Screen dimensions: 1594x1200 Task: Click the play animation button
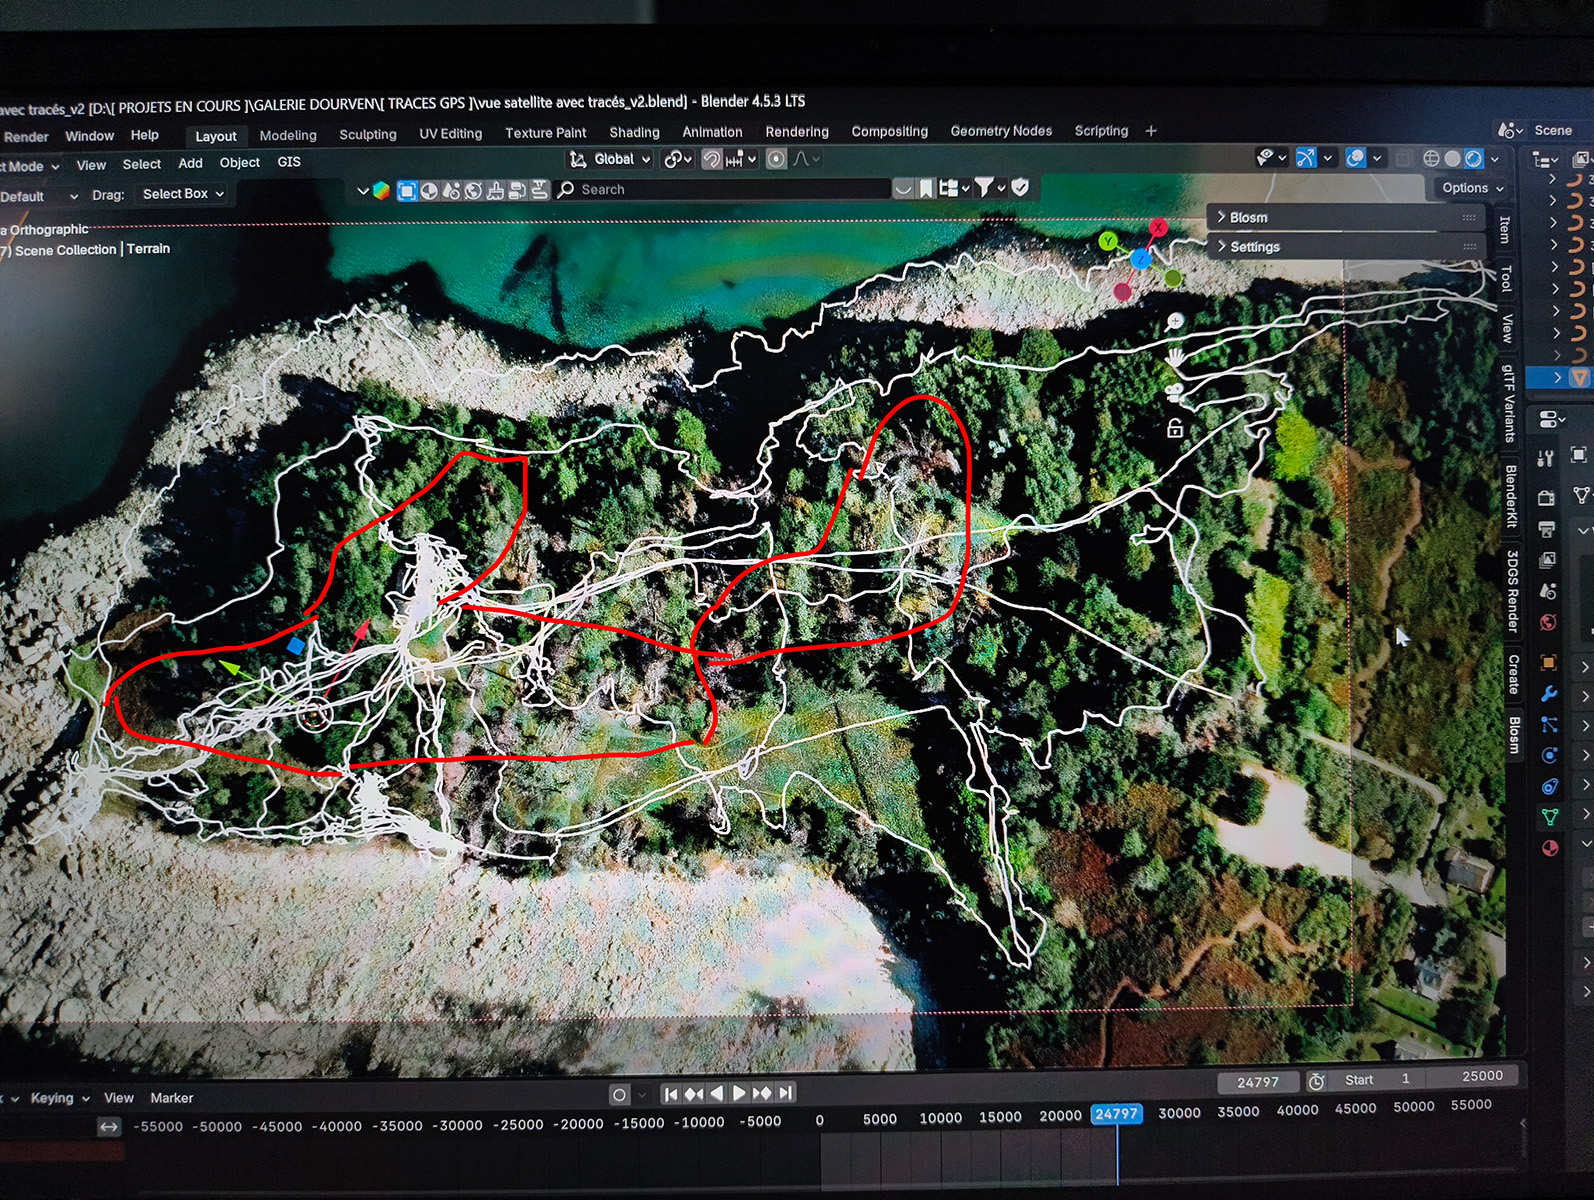pyautogui.click(x=739, y=1093)
